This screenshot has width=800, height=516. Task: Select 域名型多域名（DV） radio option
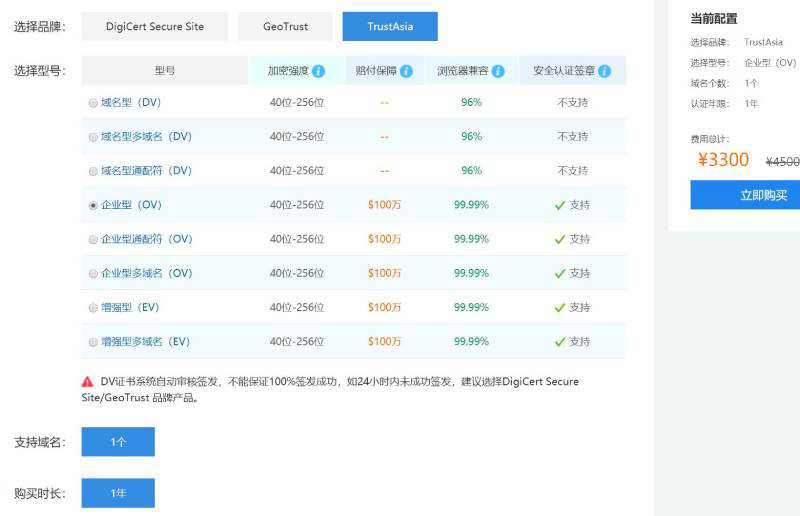tap(94, 137)
